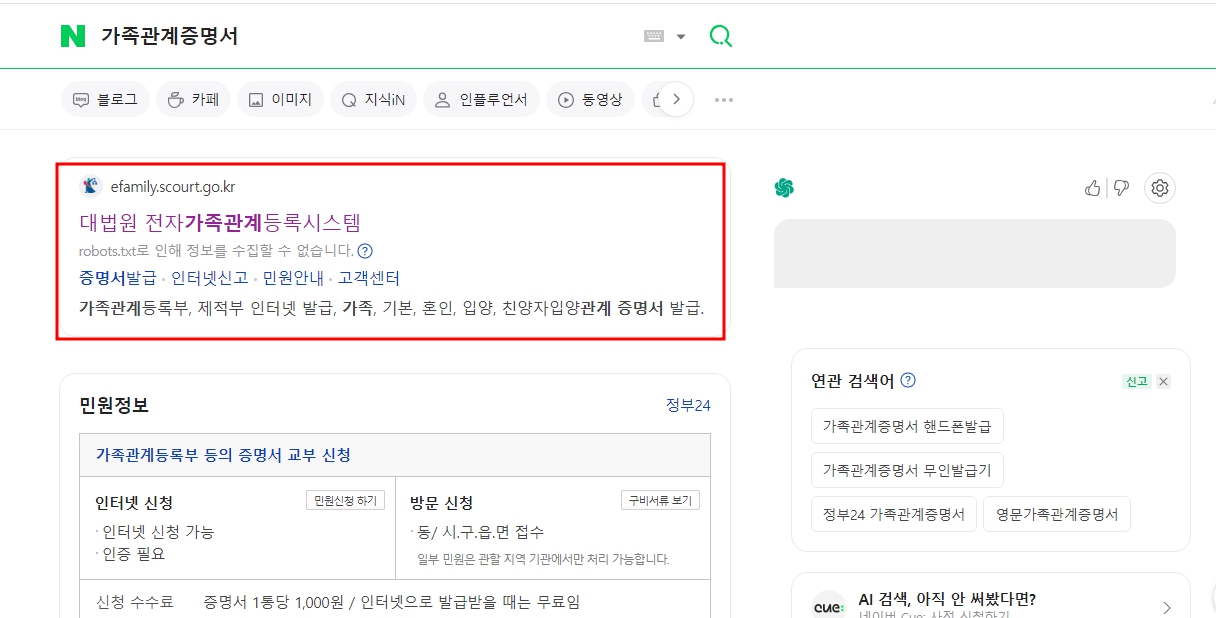Click the 민원신청 하기 button
Image resolution: width=1216 pixels, height=618 pixels.
345,501
